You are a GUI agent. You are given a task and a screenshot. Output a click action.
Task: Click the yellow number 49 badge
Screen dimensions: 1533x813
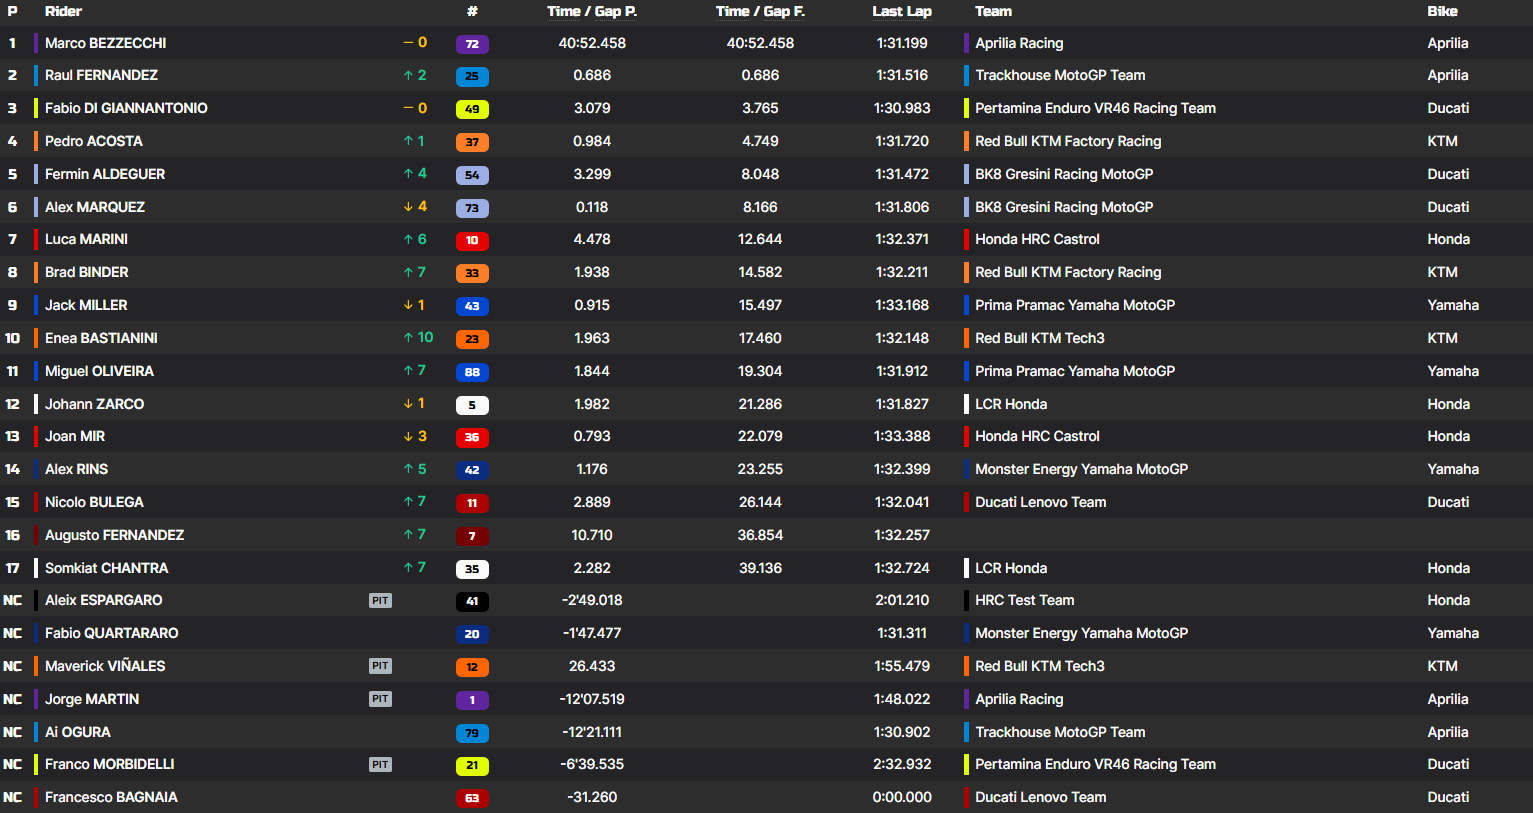coord(472,109)
